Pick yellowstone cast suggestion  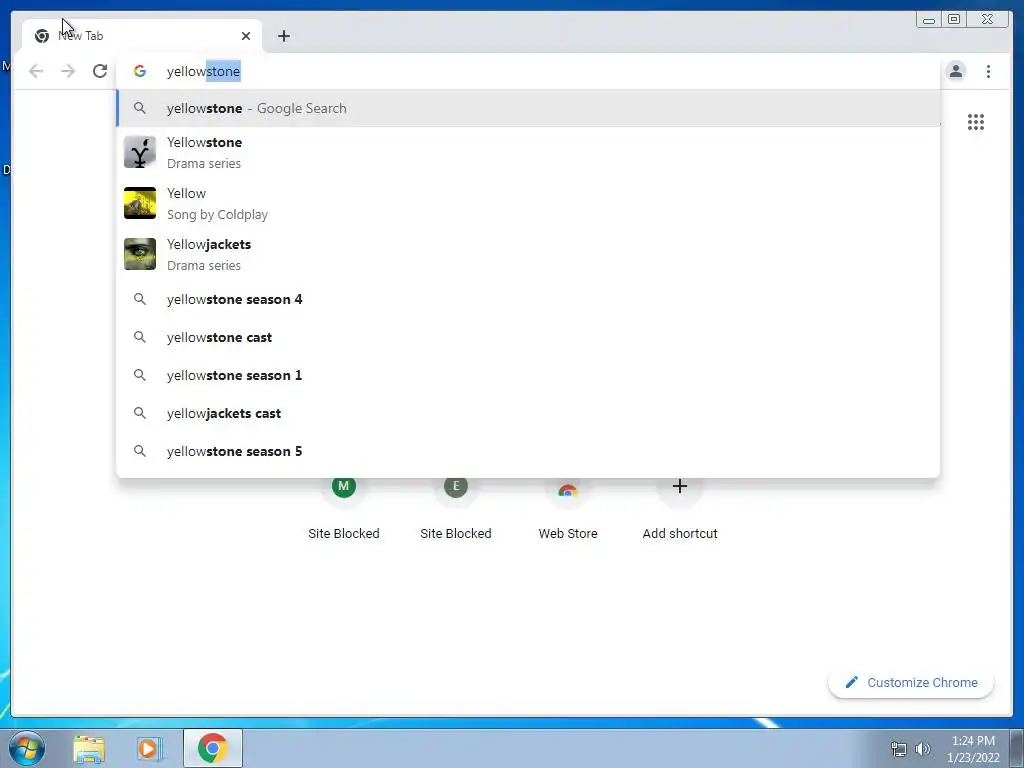coord(528,337)
